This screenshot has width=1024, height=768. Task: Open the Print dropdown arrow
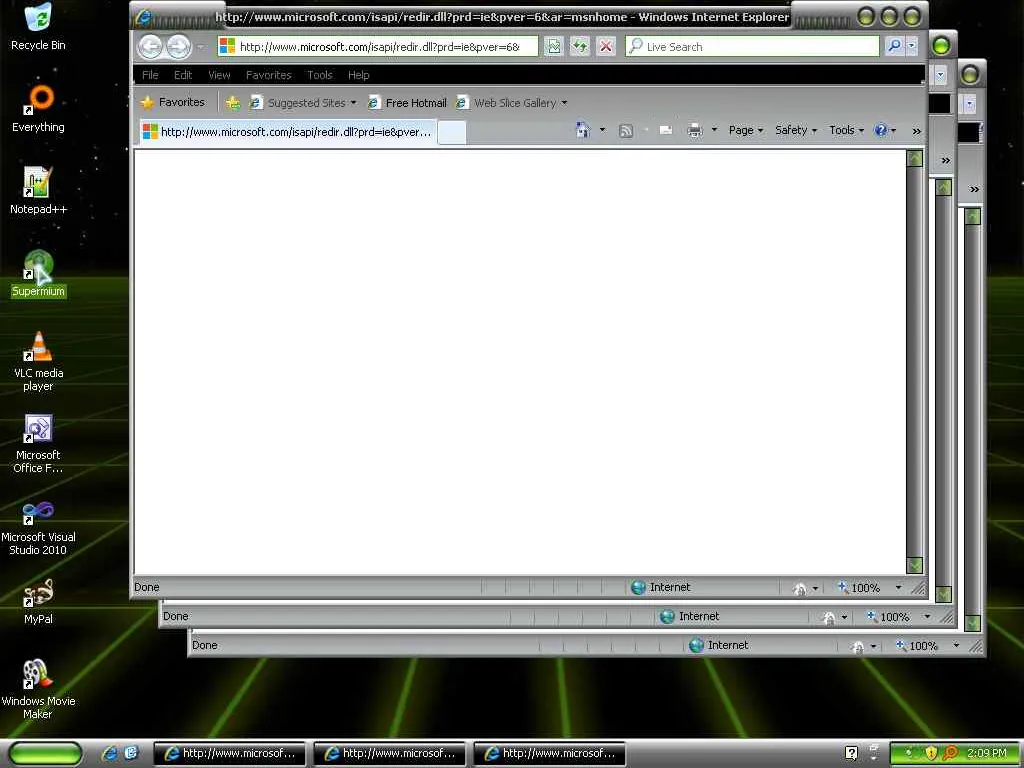pos(714,130)
